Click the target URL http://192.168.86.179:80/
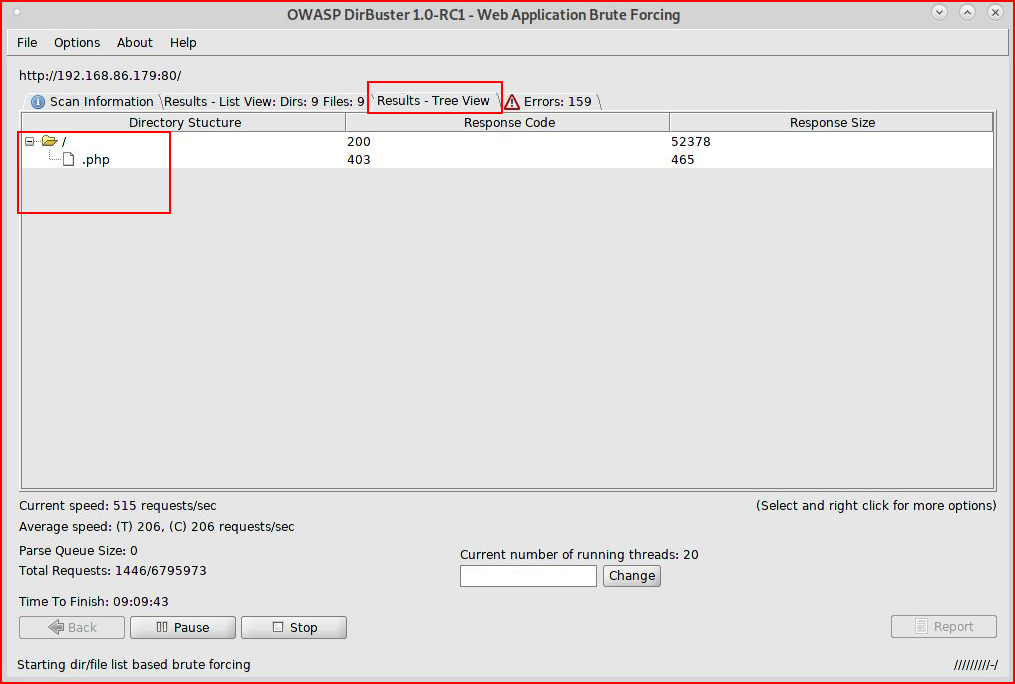Viewport: 1015px width, 684px height. click(x=100, y=76)
